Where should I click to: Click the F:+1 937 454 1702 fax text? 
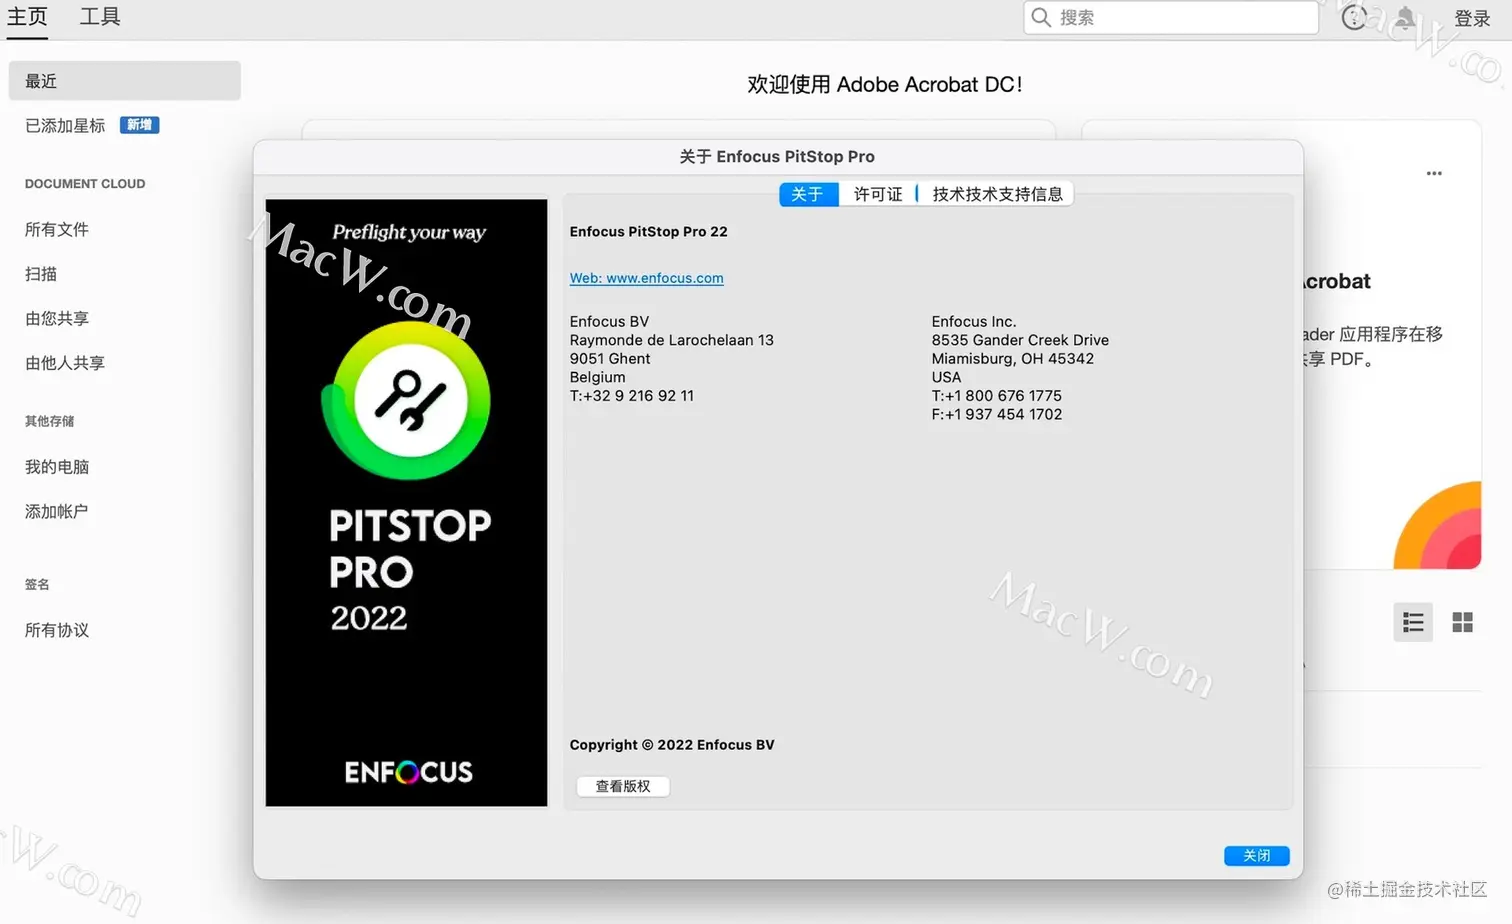[x=997, y=414]
